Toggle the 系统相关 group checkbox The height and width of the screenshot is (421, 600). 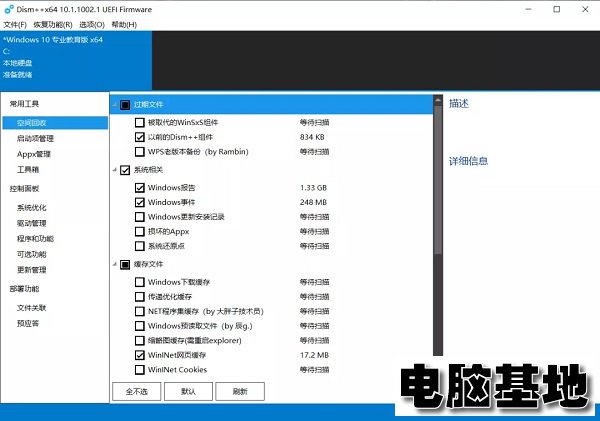pyautogui.click(x=125, y=170)
